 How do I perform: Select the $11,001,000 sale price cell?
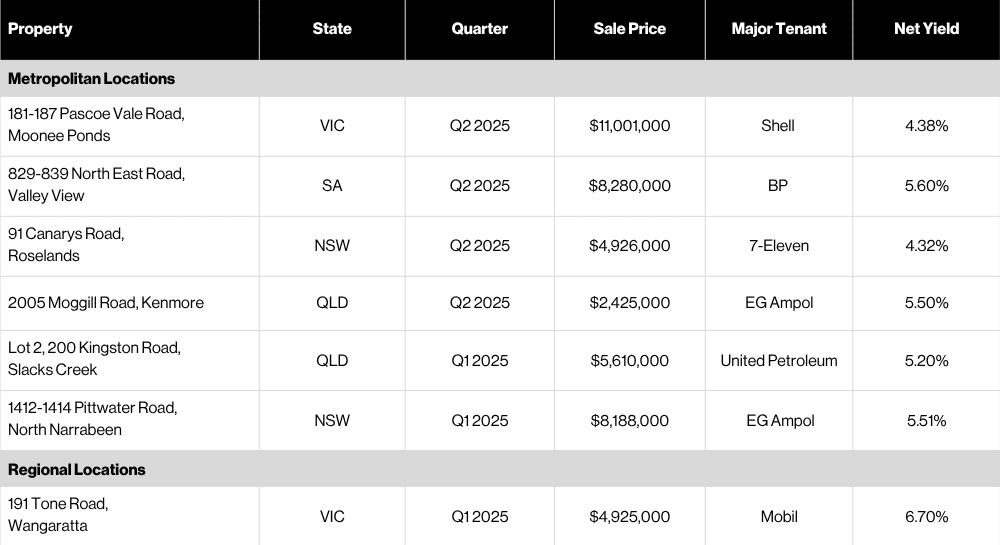630,126
